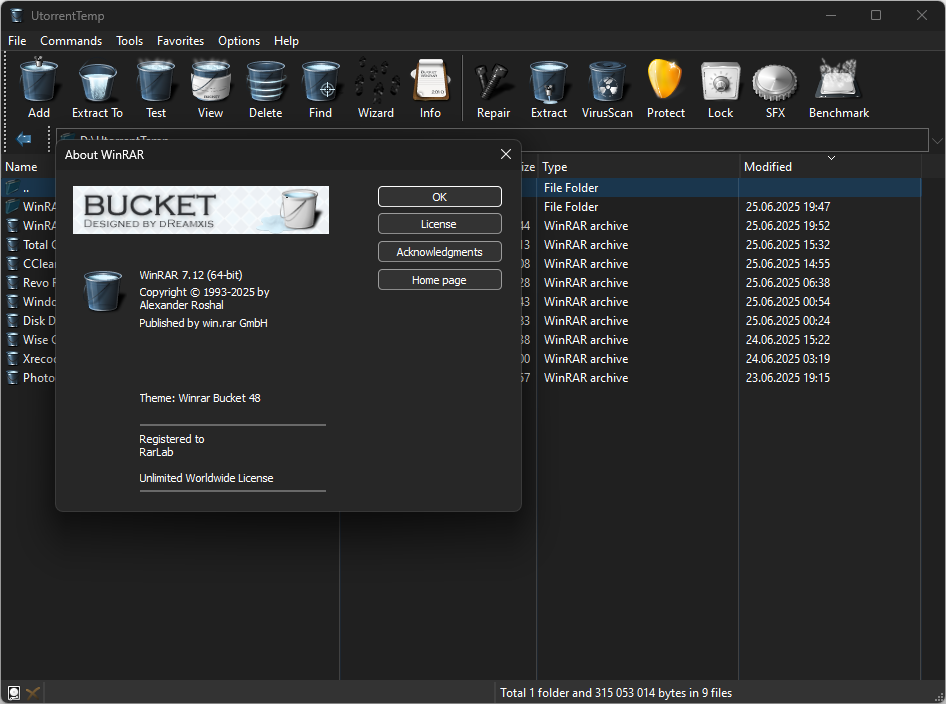Select the Disk archive row name
Screen dimensions: 946x704
coord(39,321)
